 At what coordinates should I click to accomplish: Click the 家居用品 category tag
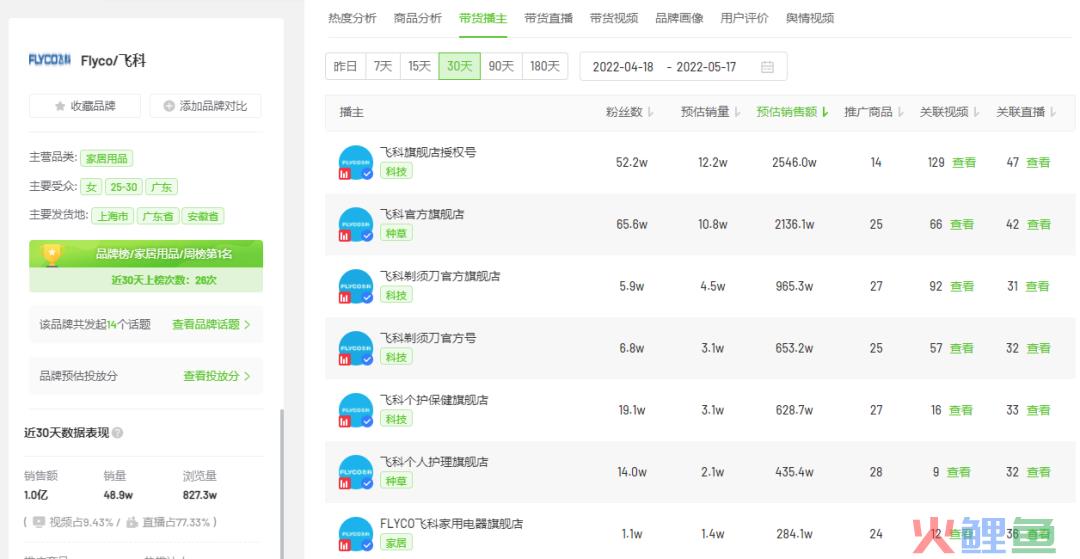coord(106,158)
